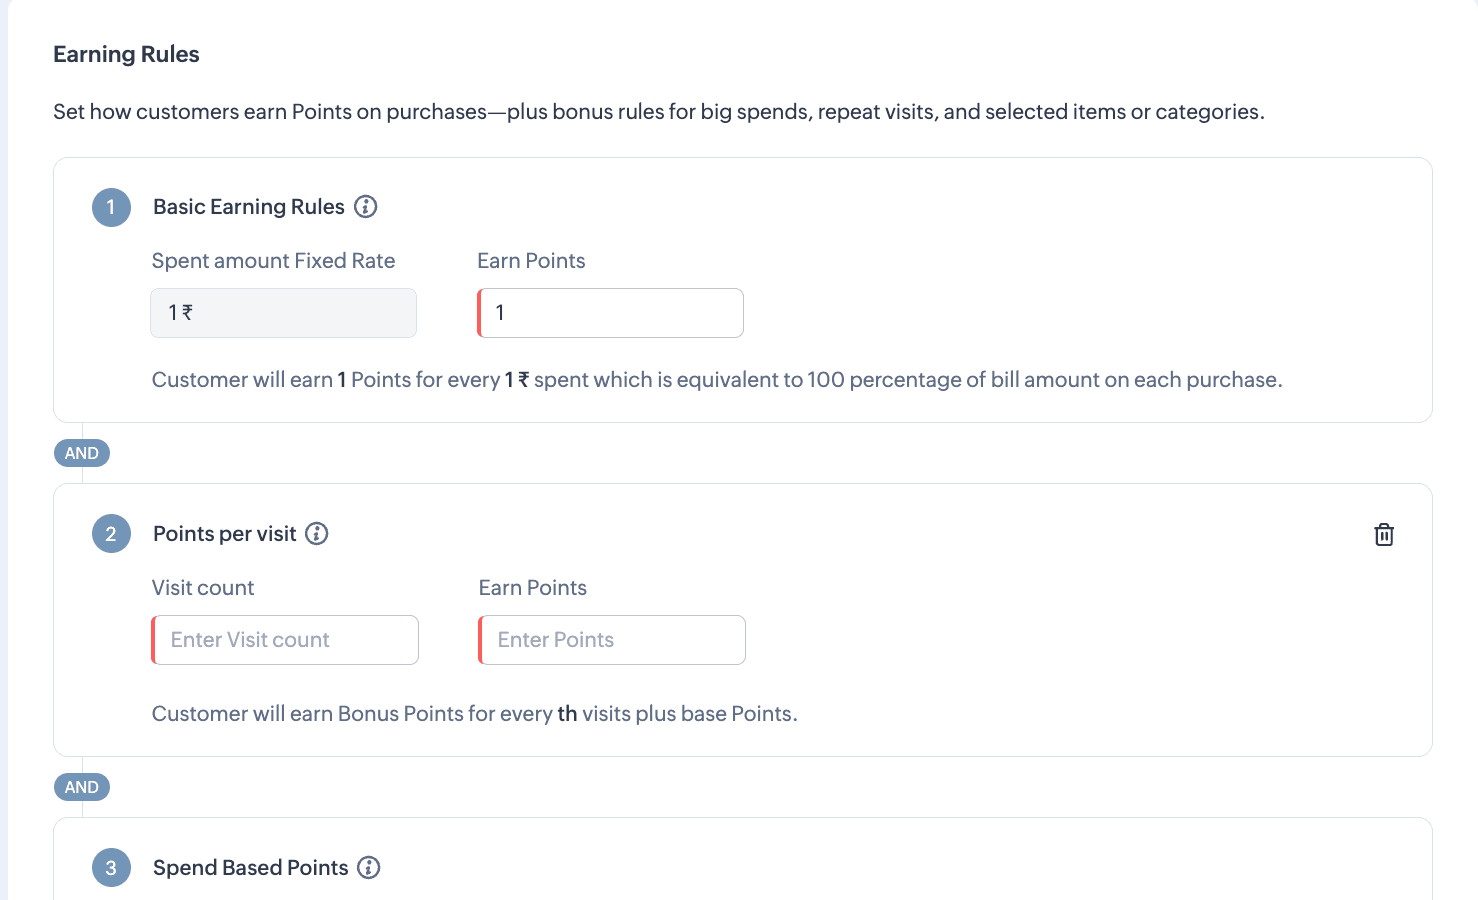Viewport: 1478px width, 900px height.
Task: Select the step 3 number badge
Action: click(x=111, y=868)
